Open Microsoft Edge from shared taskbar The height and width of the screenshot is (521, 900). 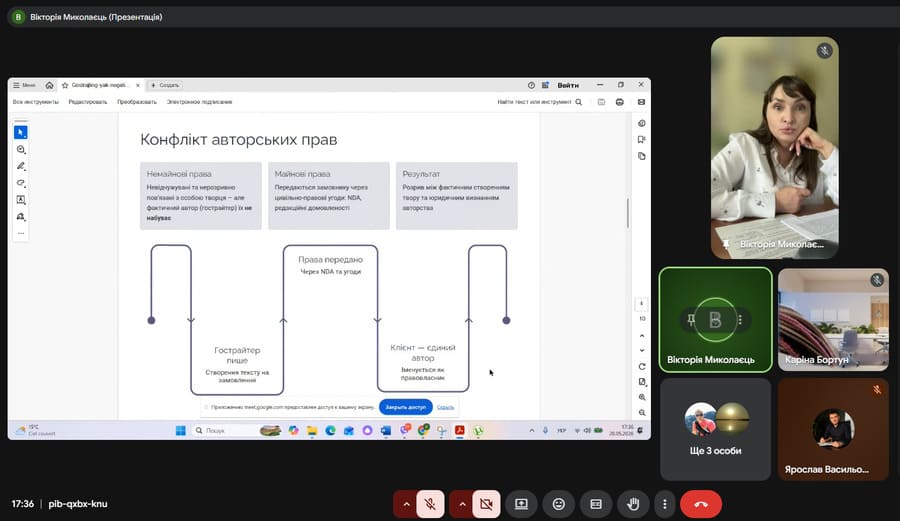tap(331, 430)
